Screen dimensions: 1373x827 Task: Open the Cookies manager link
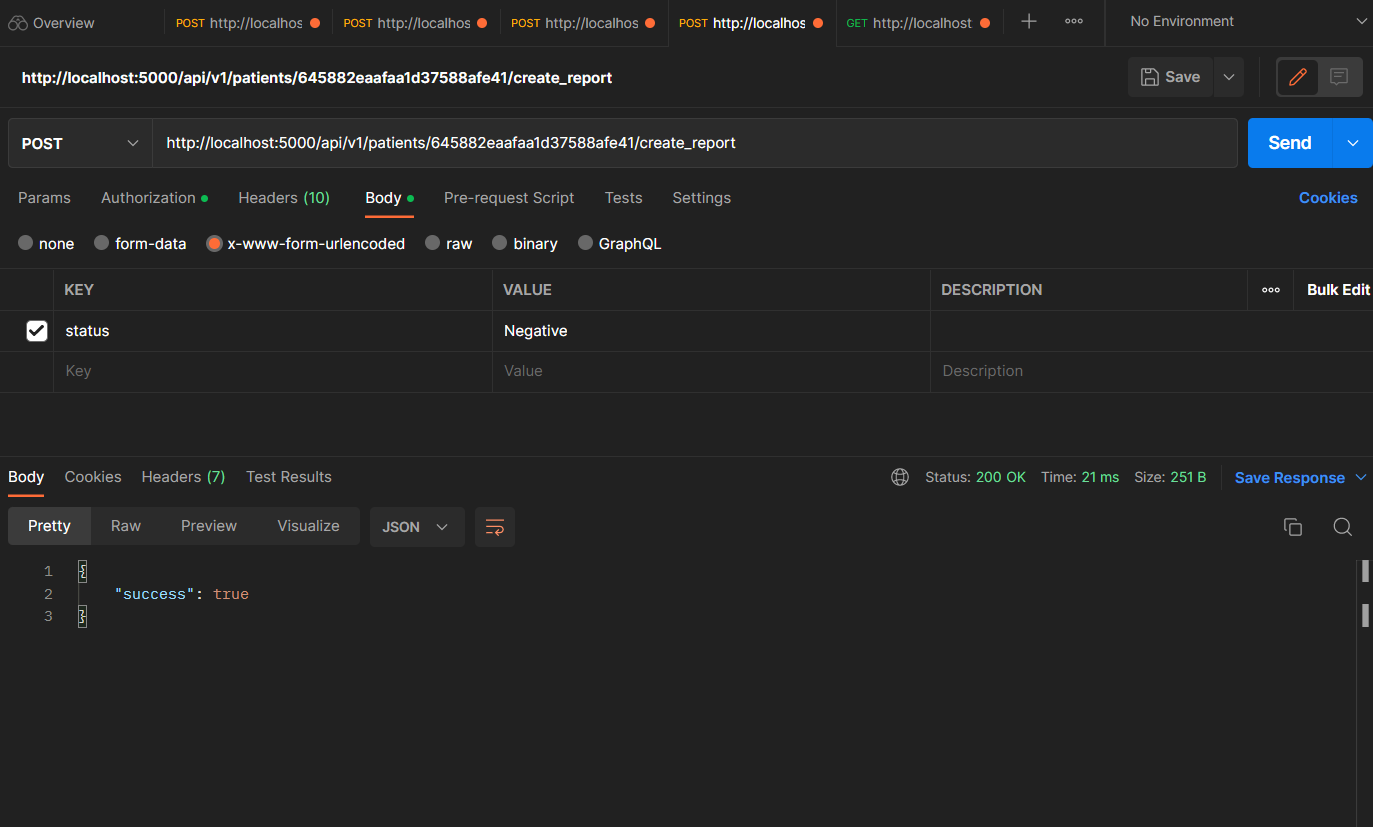[x=1327, y=197]
